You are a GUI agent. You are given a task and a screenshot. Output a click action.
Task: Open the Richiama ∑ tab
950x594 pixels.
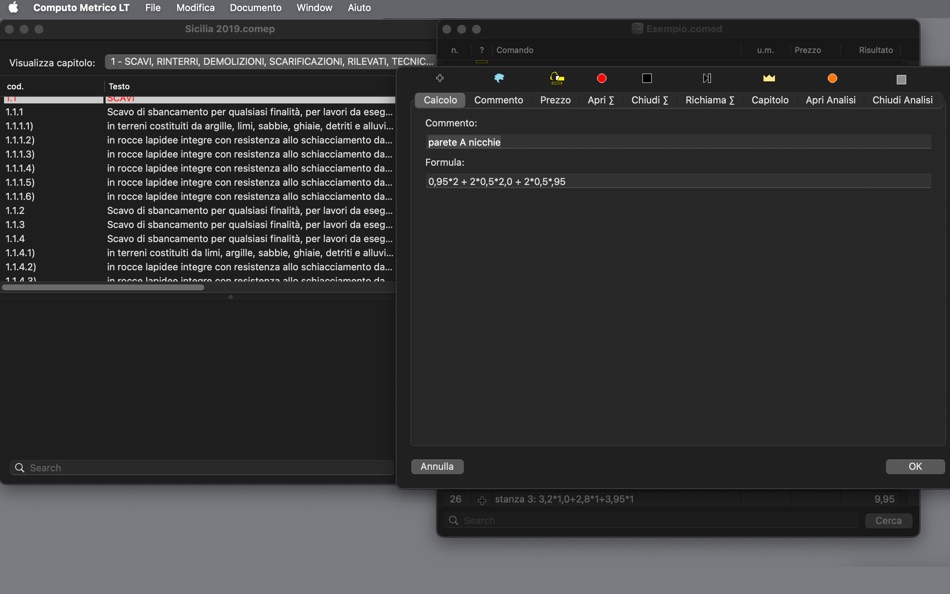709,100
